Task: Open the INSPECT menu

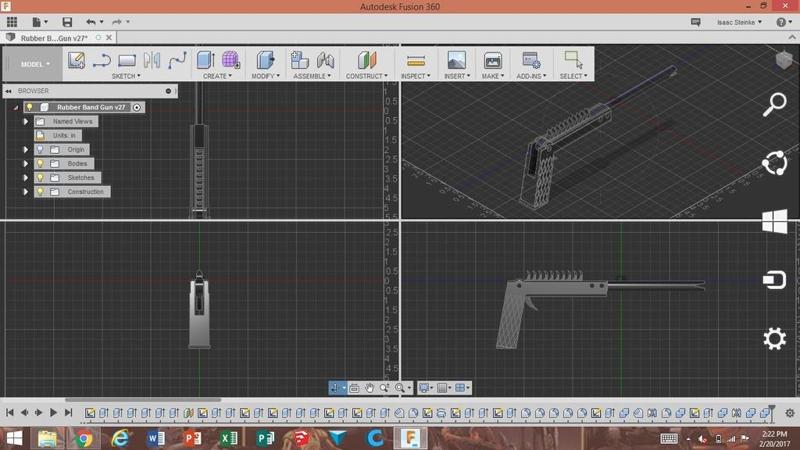Action: [x=416, y=76]
